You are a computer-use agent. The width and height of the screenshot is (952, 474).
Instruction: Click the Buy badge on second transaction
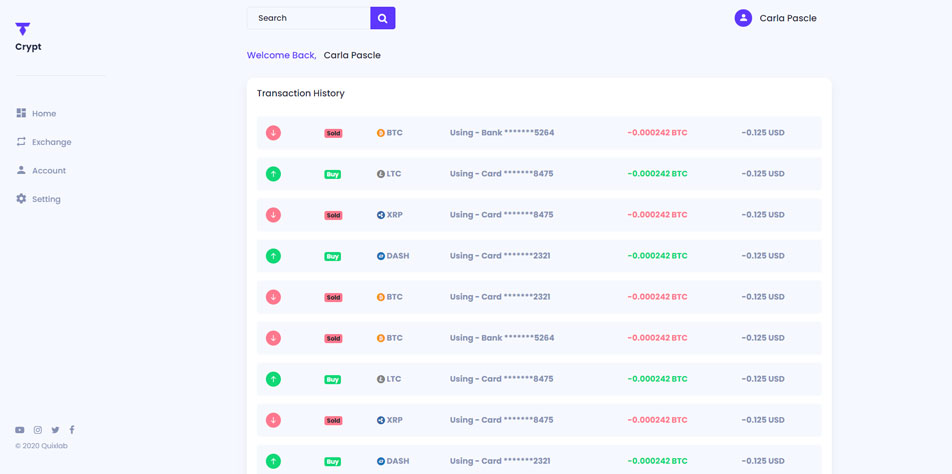coord(333,174)
